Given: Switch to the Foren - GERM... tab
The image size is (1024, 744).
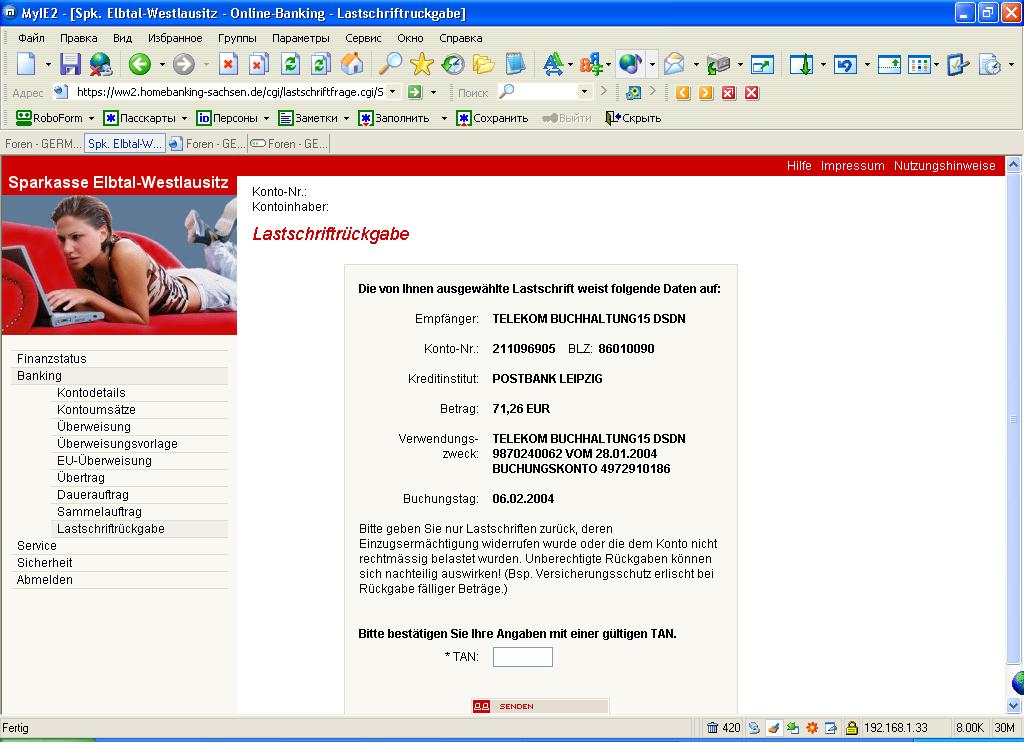Looking at the screenshot, I should click(42, 144).
